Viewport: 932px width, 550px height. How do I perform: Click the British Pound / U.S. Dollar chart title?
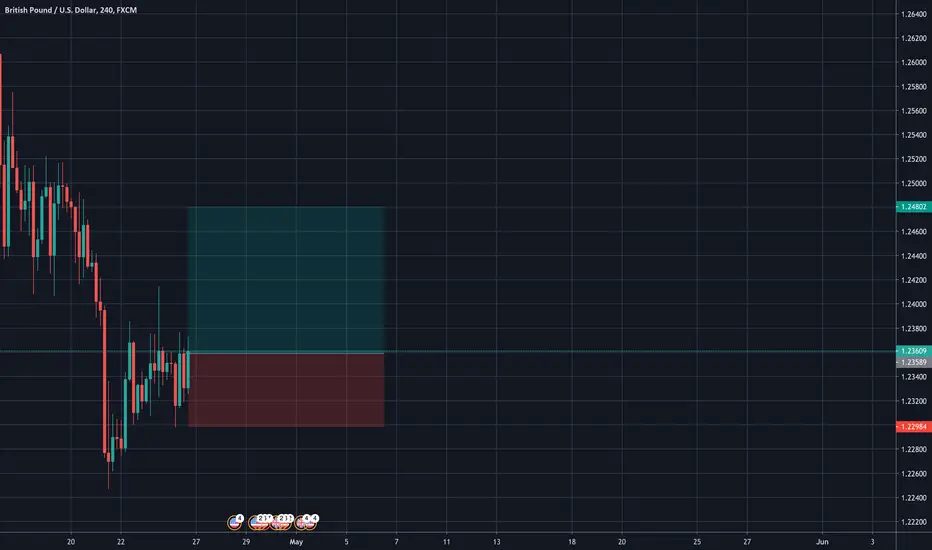tap(71, 10)
